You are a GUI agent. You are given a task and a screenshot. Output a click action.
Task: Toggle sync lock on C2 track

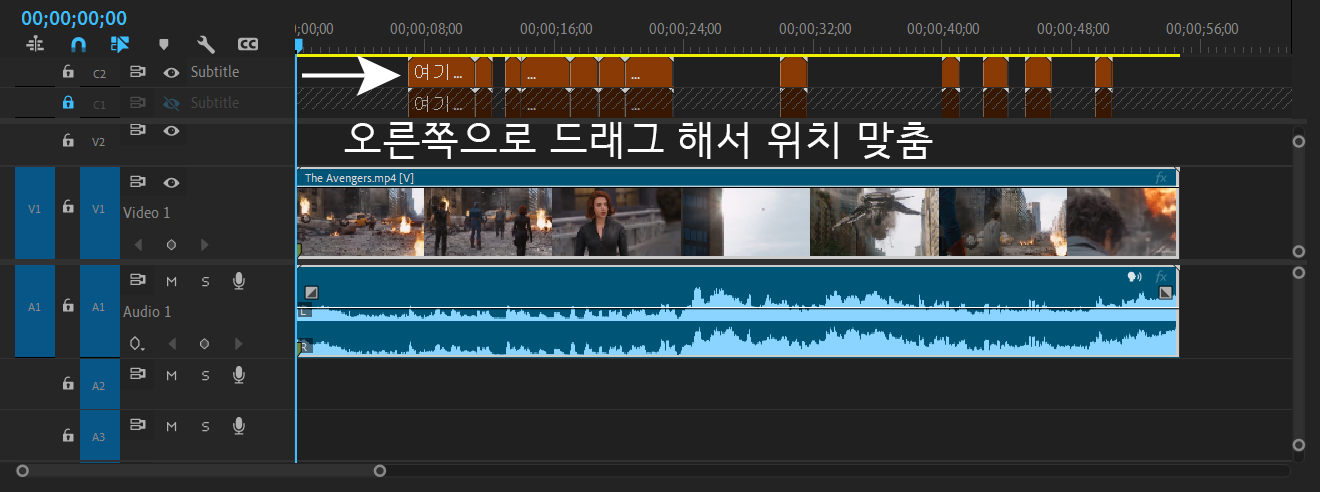tap(138, 72)
